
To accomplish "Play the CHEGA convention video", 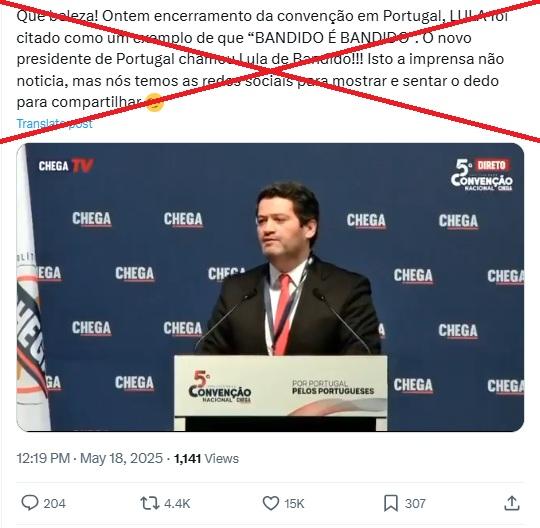I will pos(270,287).
